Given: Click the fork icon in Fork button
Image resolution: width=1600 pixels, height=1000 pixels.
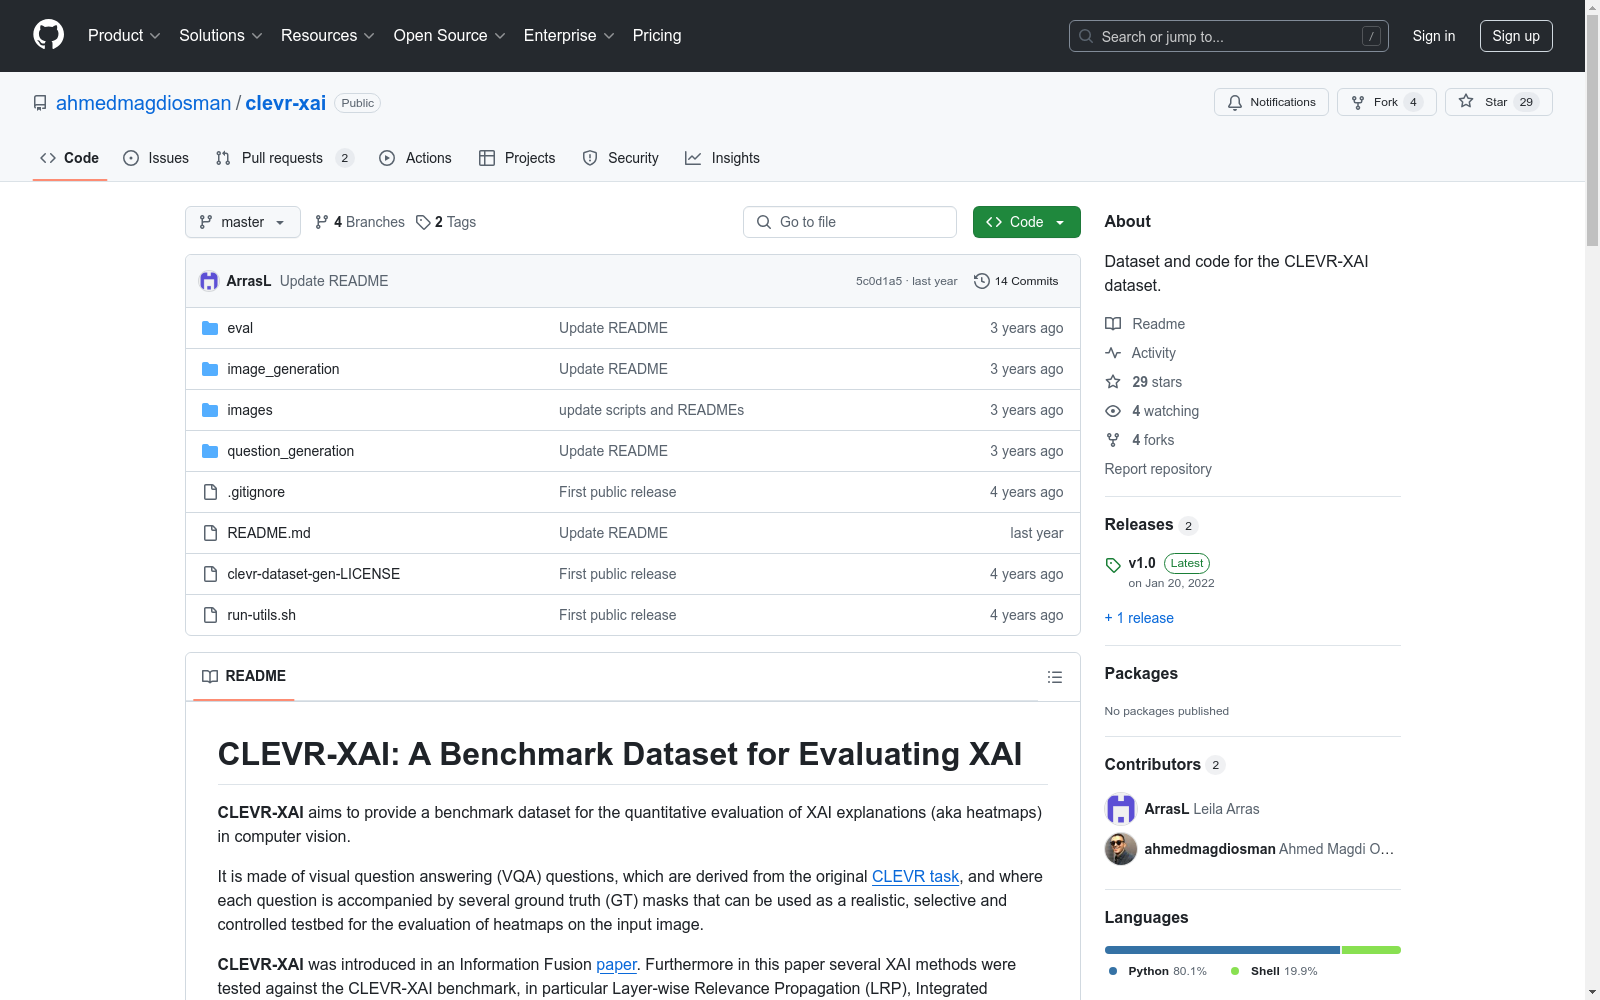Looking at the screenshot, I should tap(1358, 102).
